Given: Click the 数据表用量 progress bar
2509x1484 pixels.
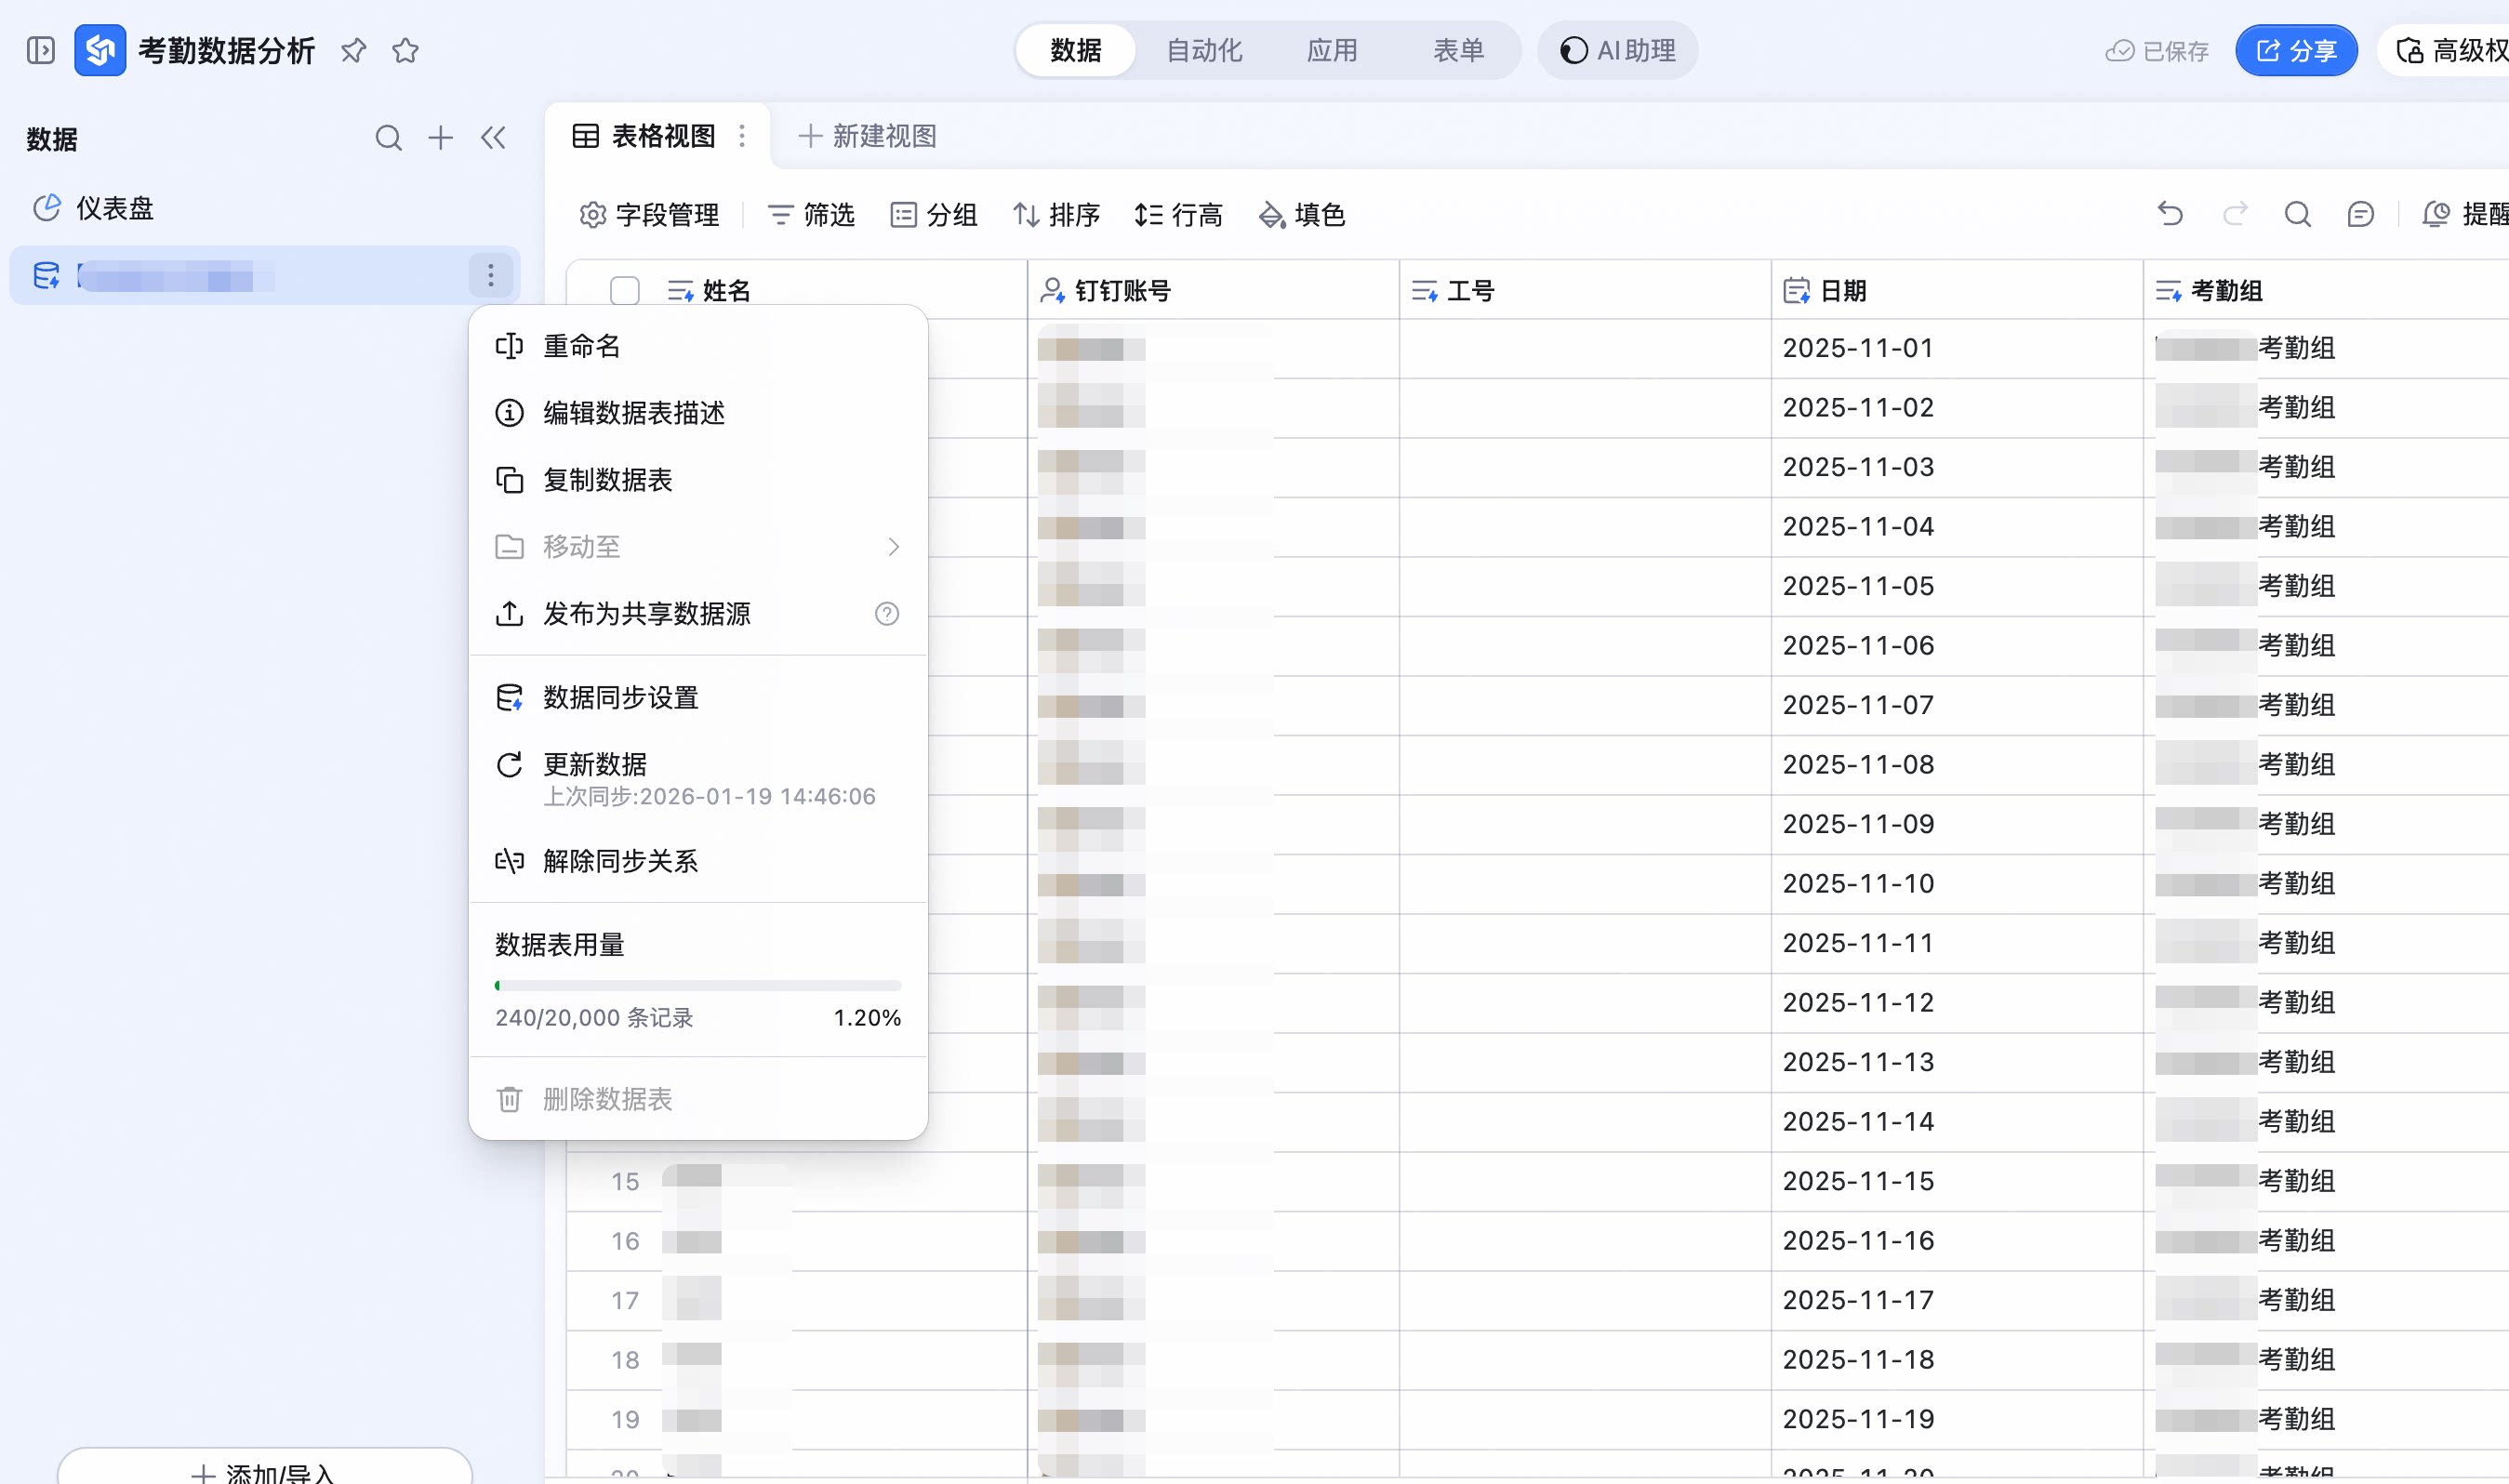Looking at the screenshot, I should (698, 986).
